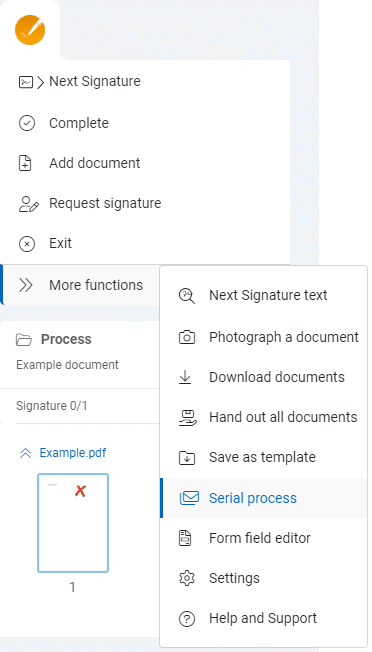The width and height of the screenshot is (372, 652).
Task: Click the Example document process name
Action: pyautogui.click(x=67, y=365)
